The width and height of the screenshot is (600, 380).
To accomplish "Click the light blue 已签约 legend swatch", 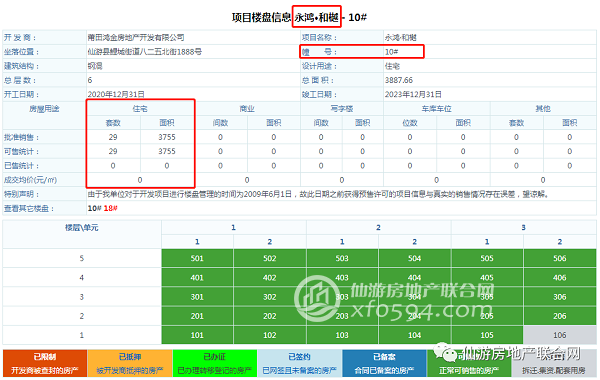I will coord(300,363).
